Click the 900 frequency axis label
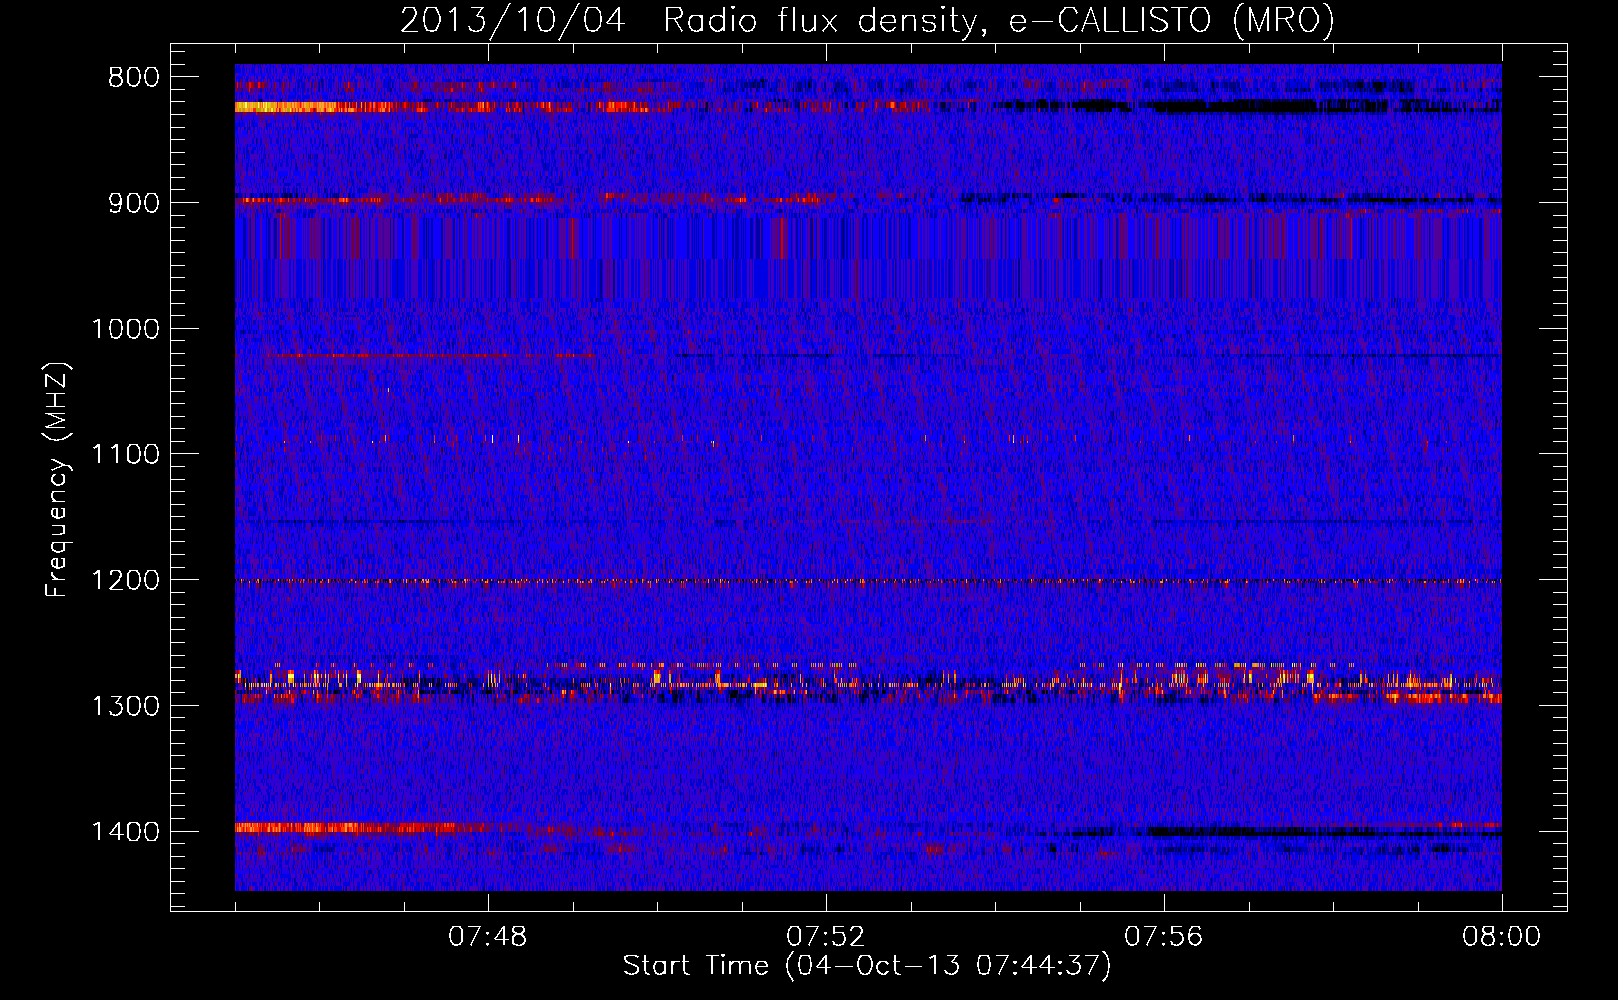Screen dimensions: 1618x1000 click(x=134, y=203)
